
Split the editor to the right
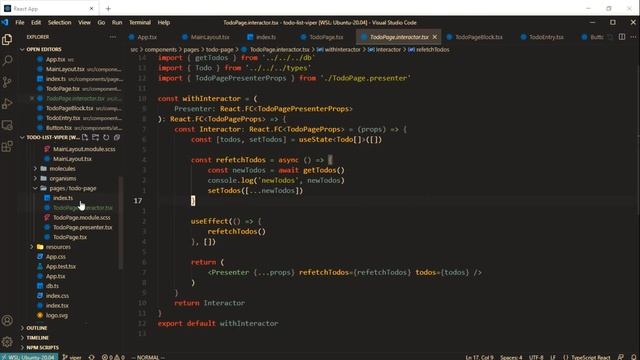pyautogui.click(x=622, y=37)
